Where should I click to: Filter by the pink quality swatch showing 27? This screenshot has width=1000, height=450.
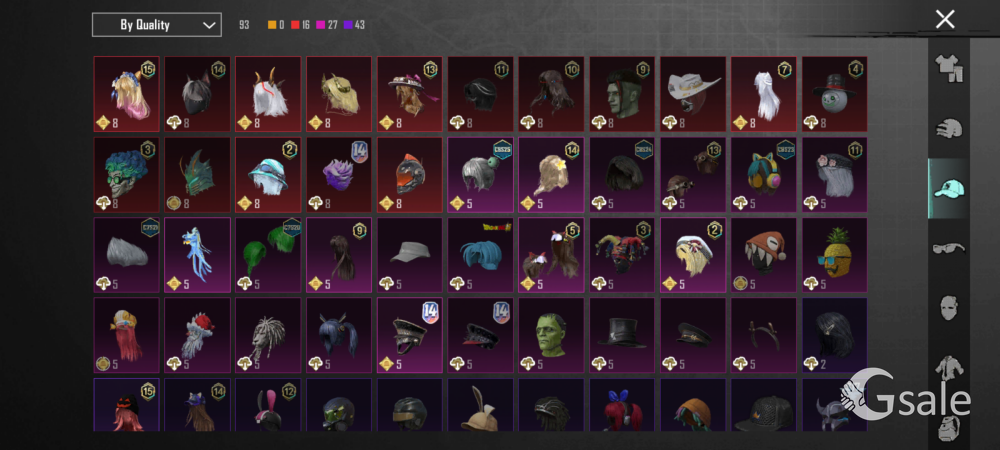(x=321, y=25)
